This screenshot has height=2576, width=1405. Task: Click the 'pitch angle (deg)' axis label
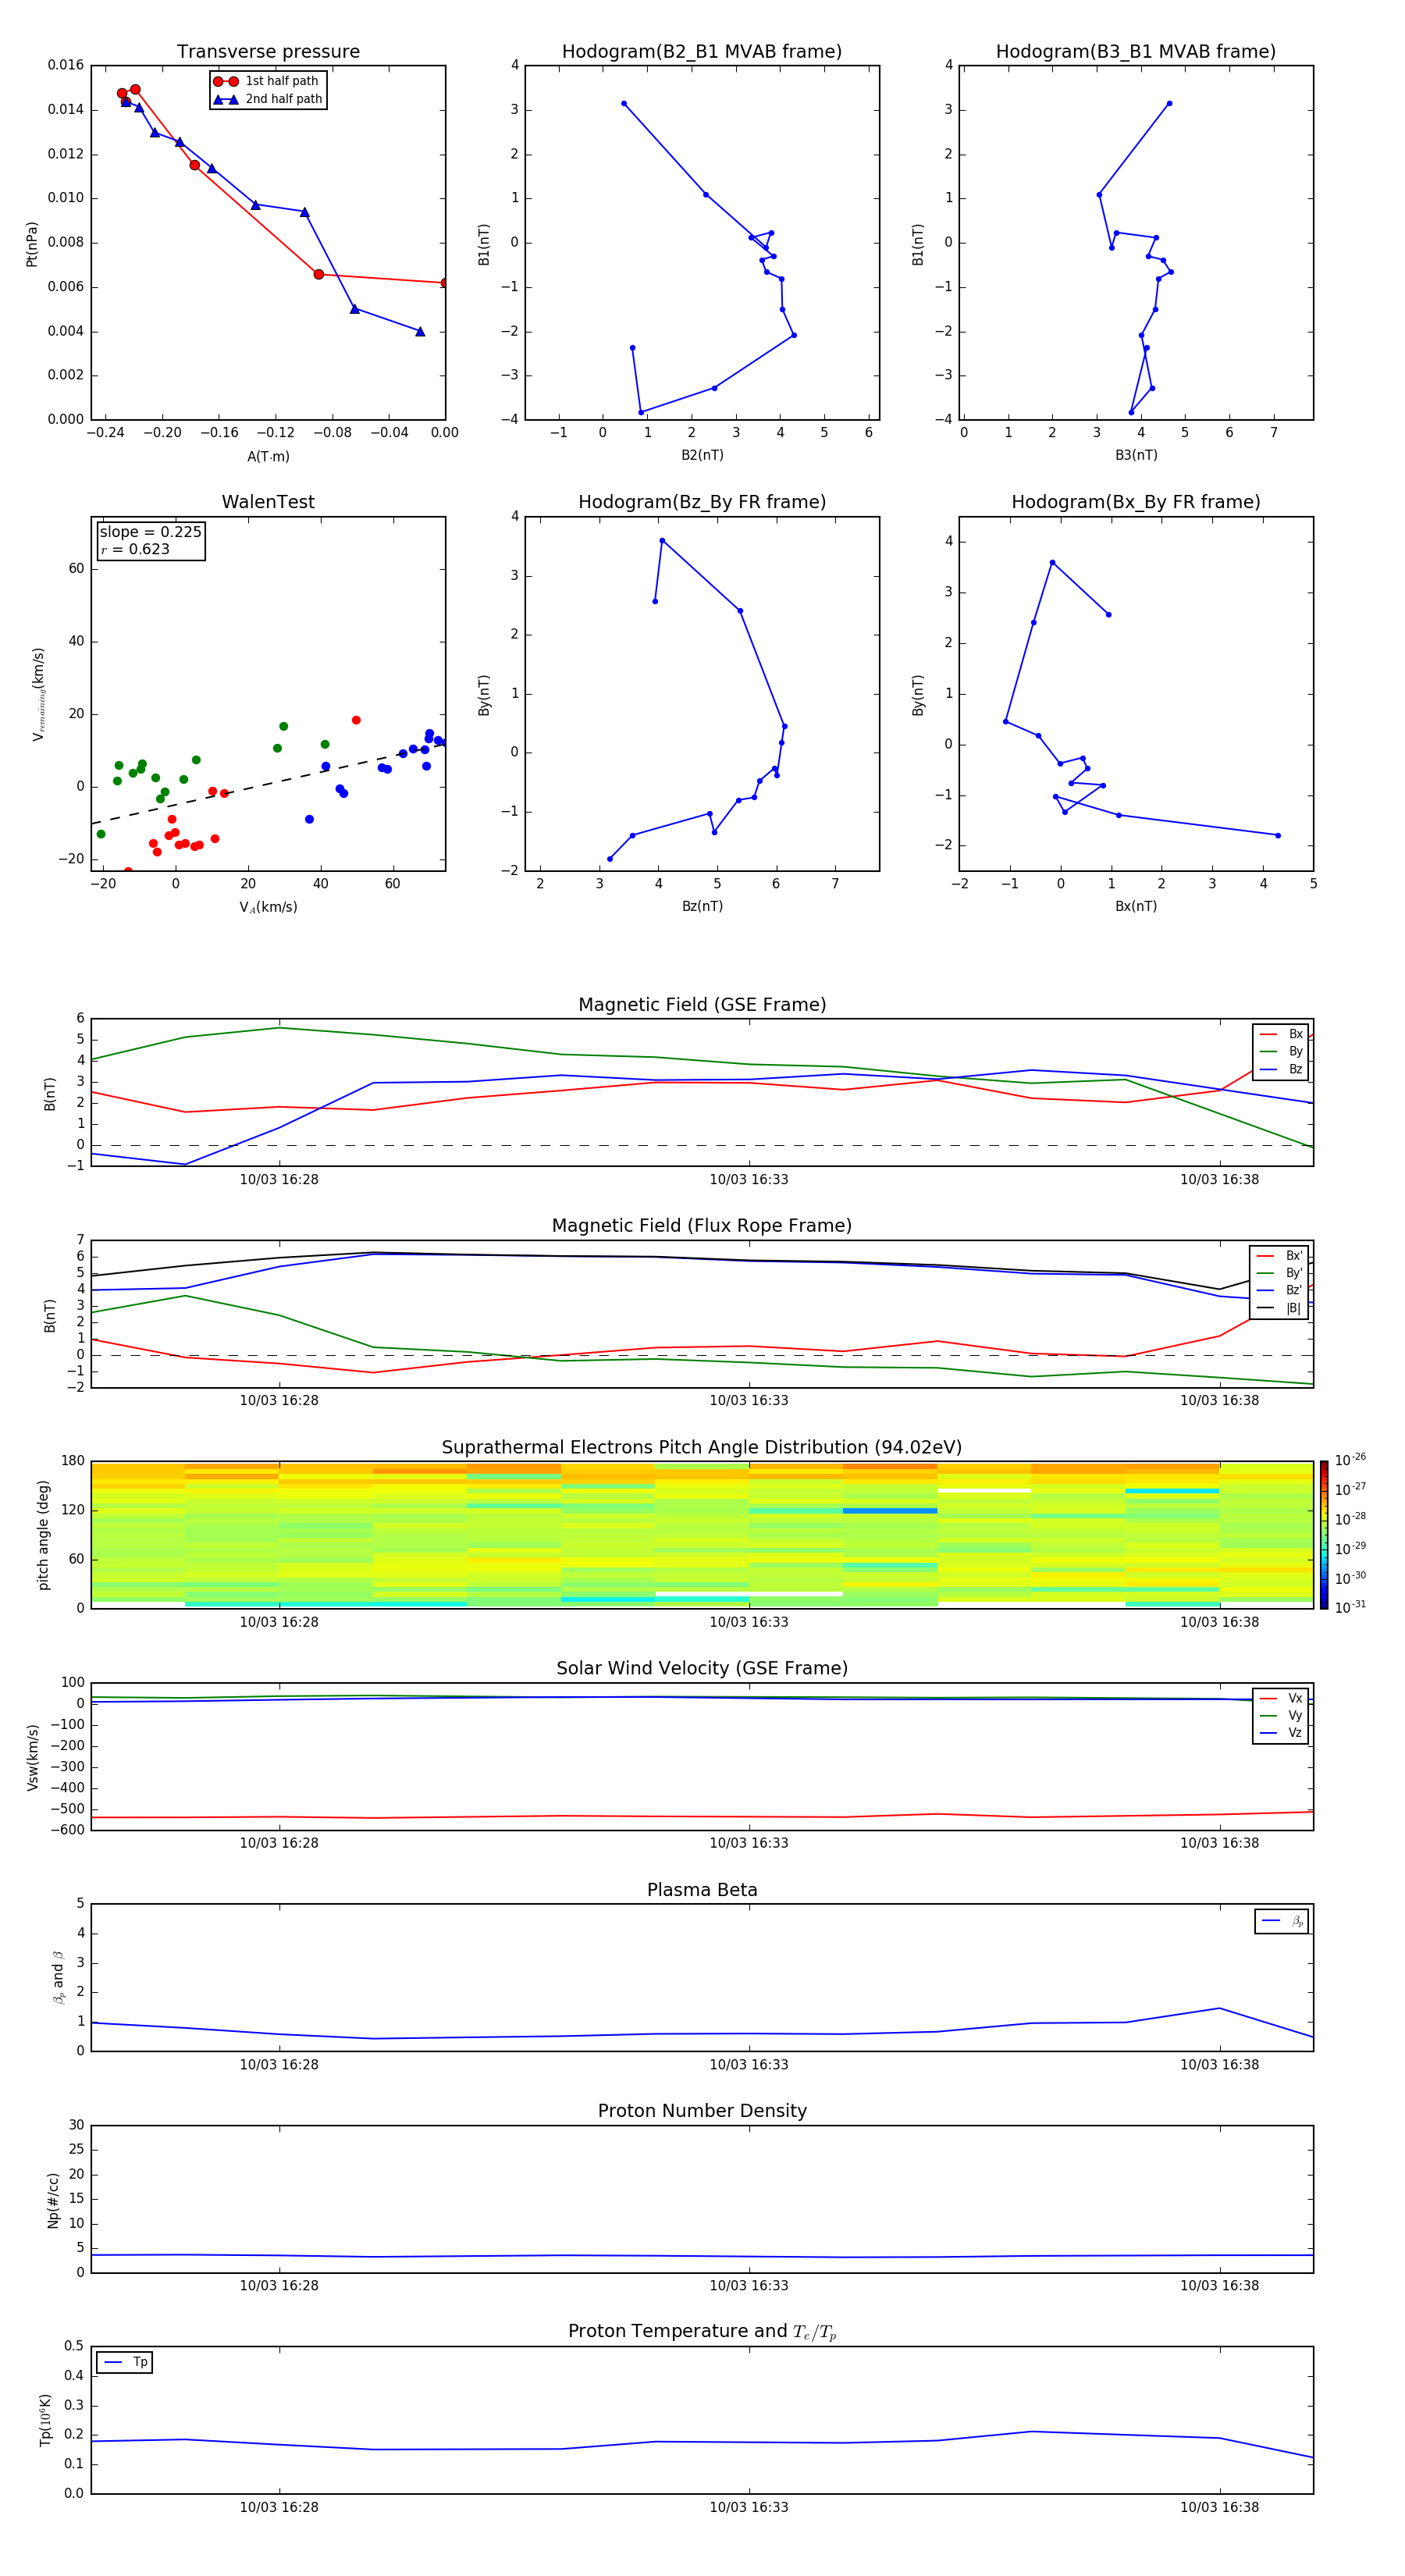pos(43,1535)
